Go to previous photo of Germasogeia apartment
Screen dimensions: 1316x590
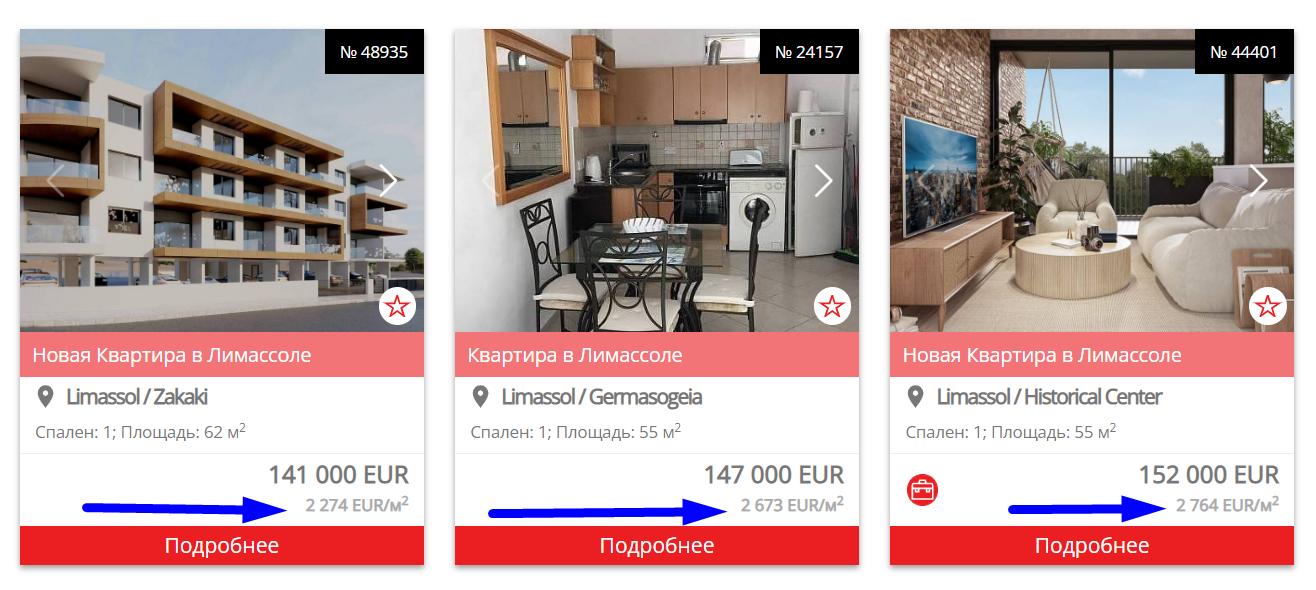491,181
